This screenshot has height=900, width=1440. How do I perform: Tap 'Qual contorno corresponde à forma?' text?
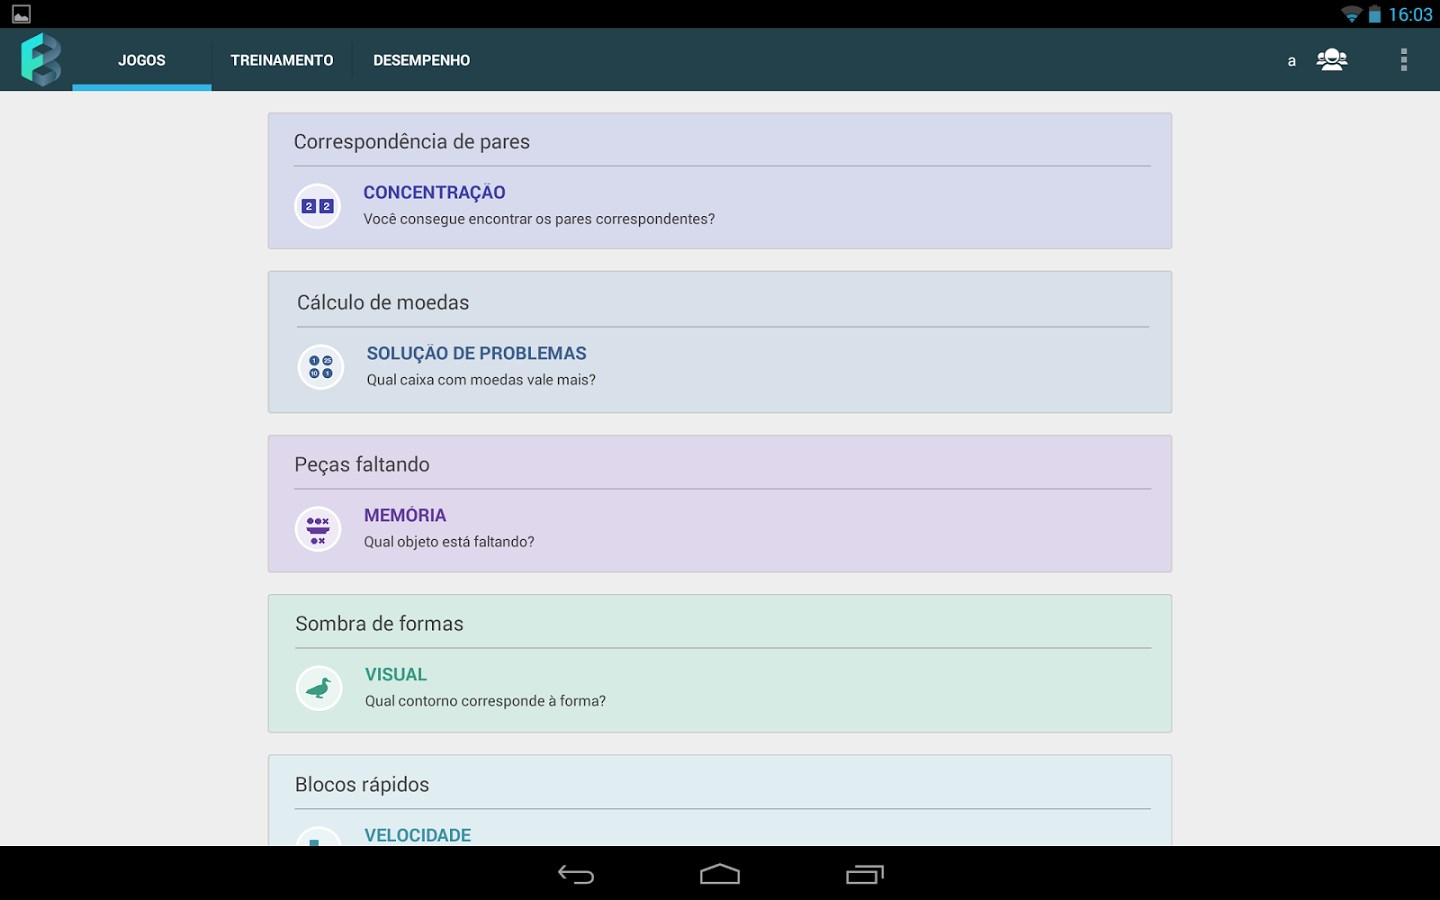pyautogui.click(x=485, y=701)
